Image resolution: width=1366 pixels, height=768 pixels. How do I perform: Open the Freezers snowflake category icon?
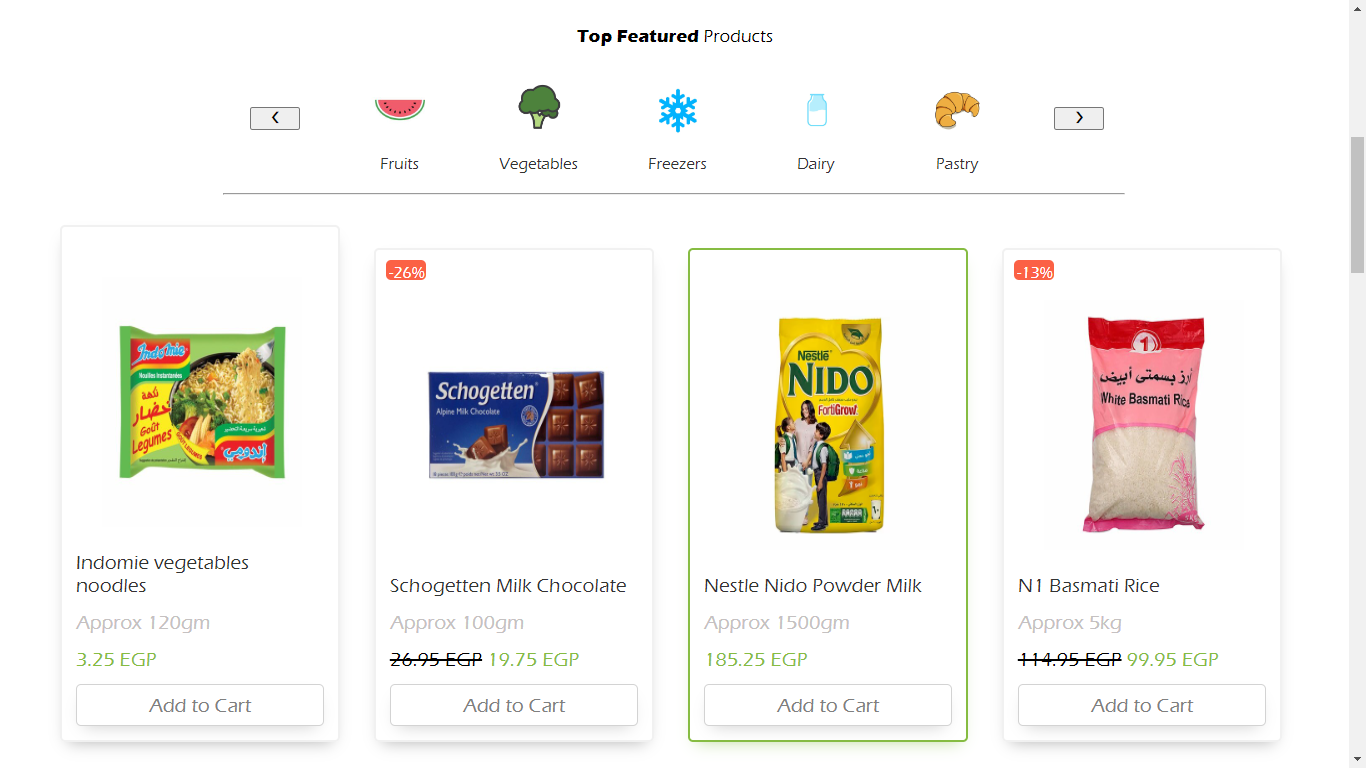point(677,110)
